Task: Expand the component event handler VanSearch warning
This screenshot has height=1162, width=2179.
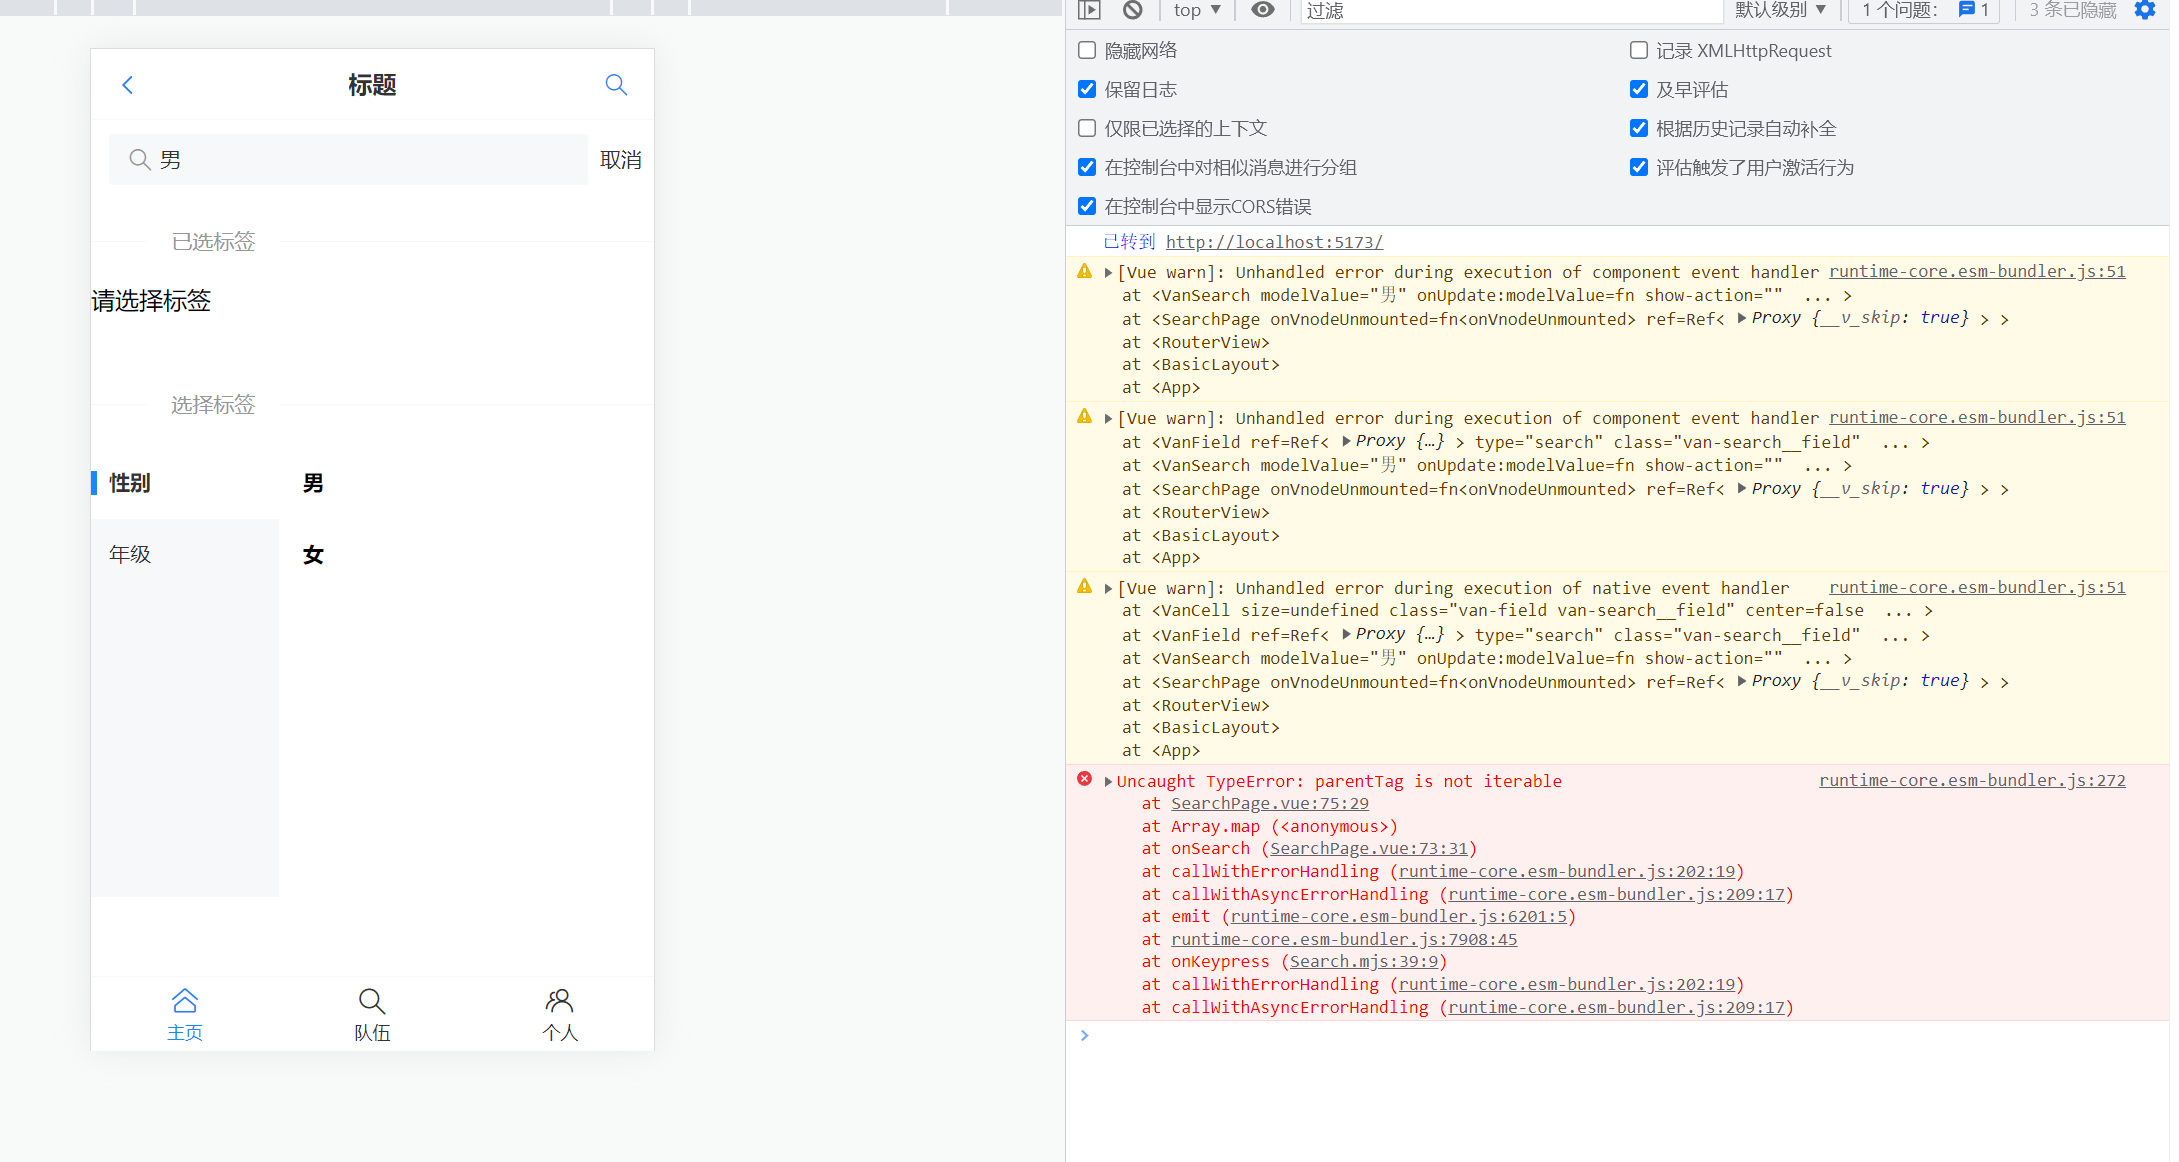Action: pos(1108,272)
